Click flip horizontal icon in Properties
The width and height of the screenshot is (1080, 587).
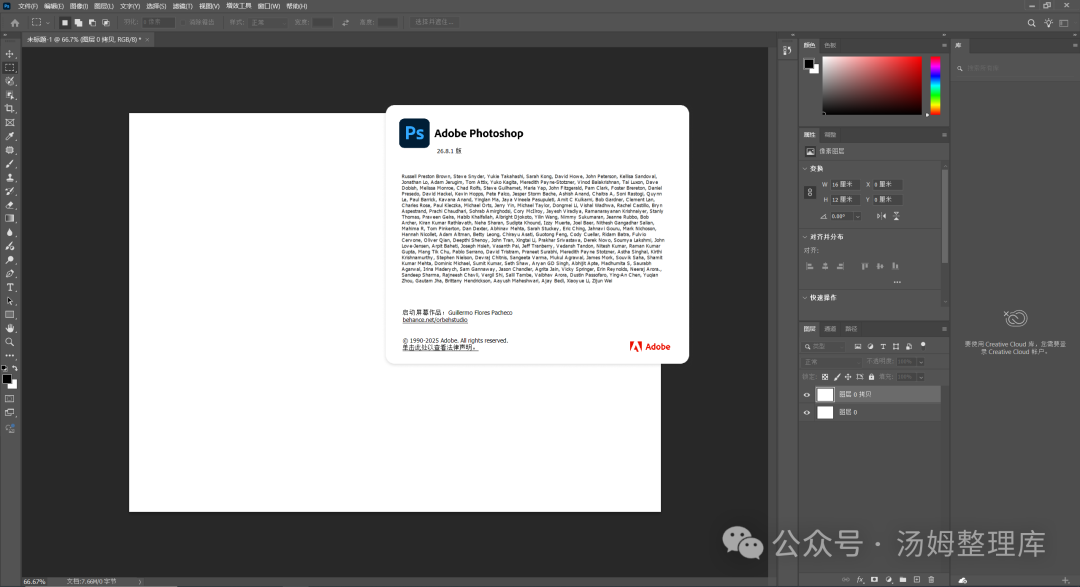[881, 216]
